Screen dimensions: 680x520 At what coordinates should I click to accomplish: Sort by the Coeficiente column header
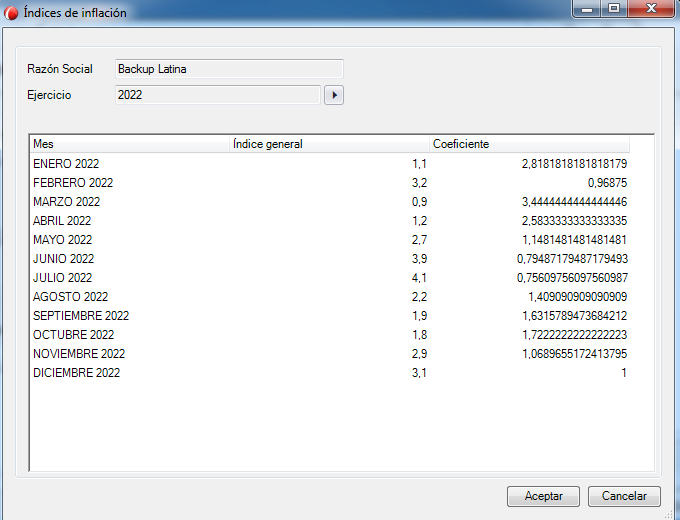(529, 144)
